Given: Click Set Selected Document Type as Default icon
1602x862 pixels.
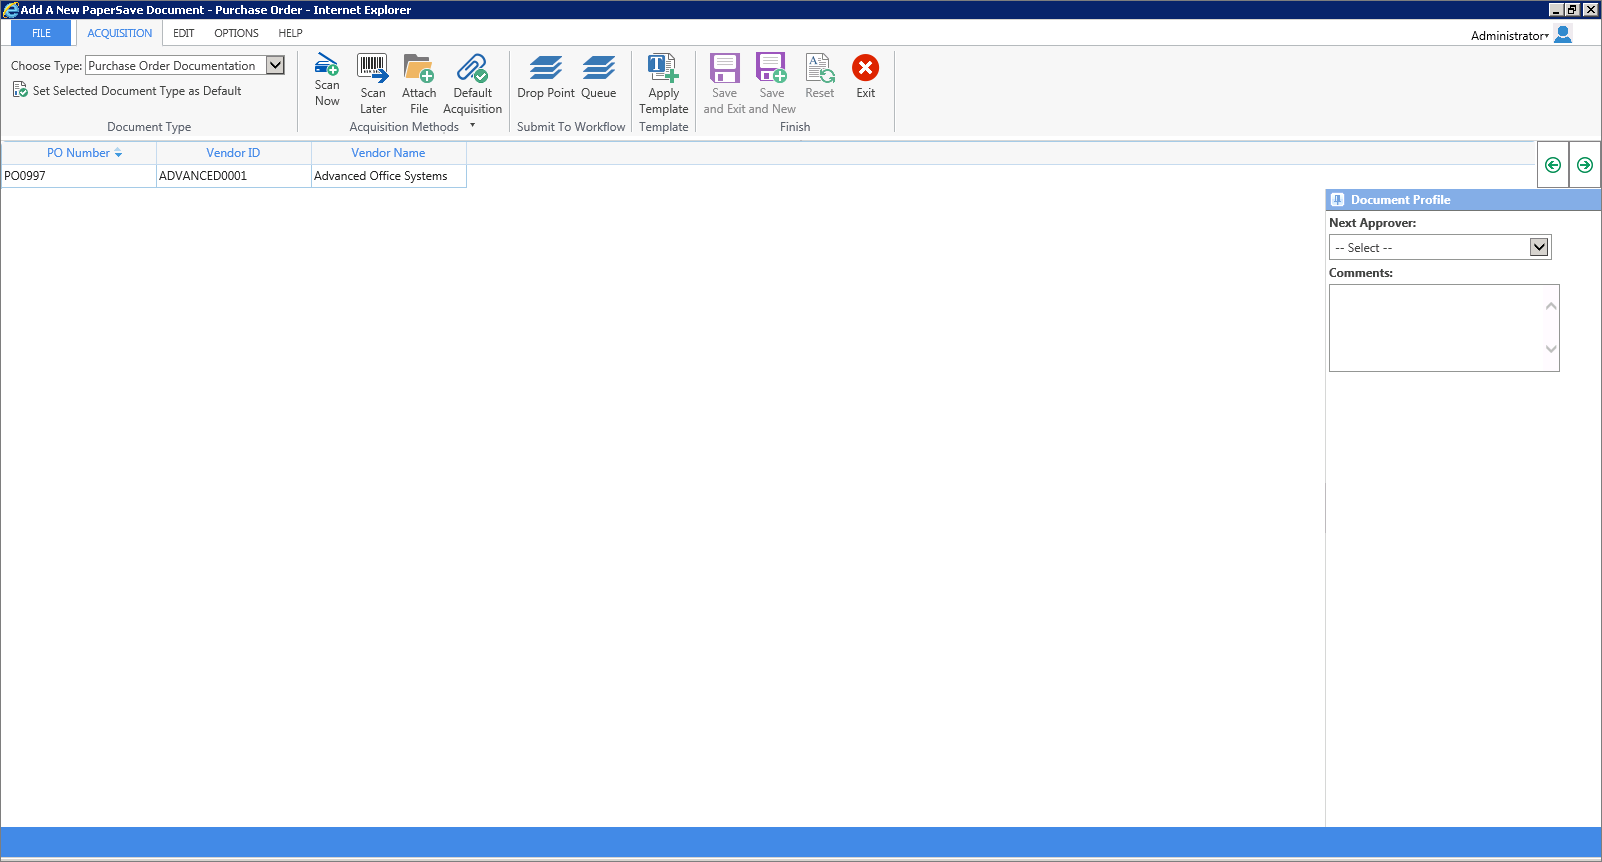Looking at the screenshot, I should tap(20, 90).
